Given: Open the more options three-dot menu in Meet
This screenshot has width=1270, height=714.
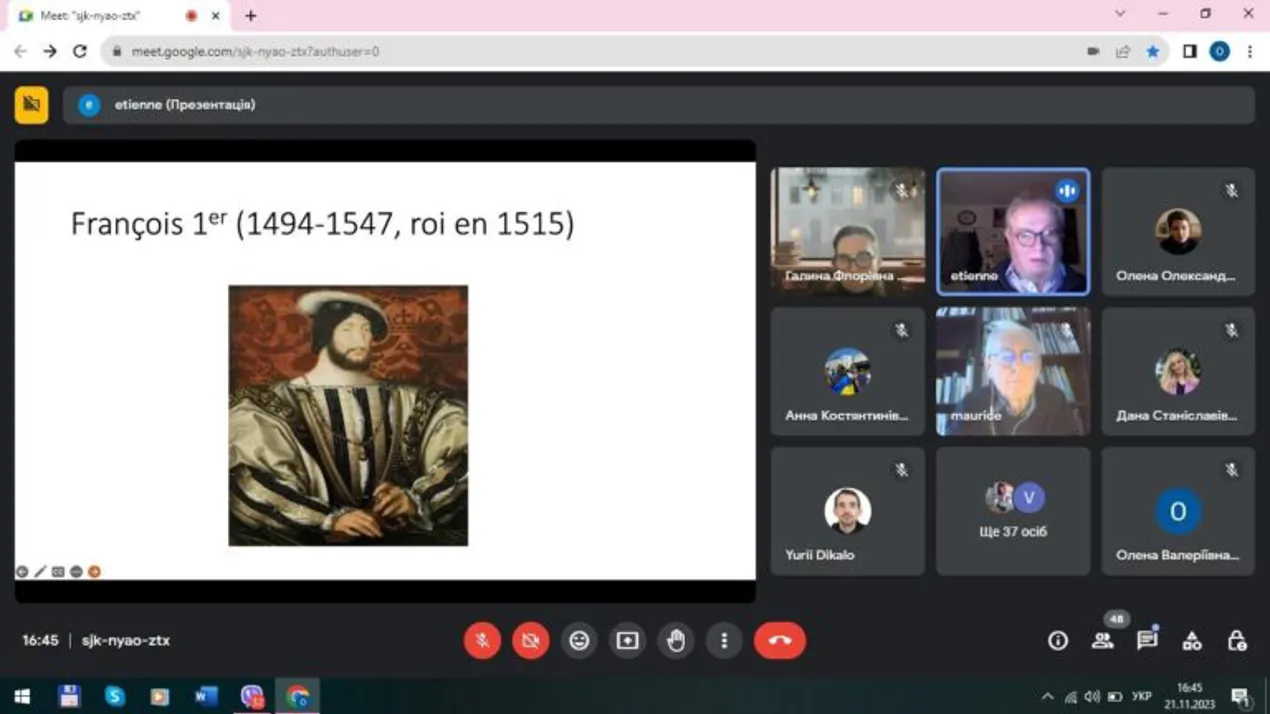Looking at the screenshot, I should click(724, 641).
